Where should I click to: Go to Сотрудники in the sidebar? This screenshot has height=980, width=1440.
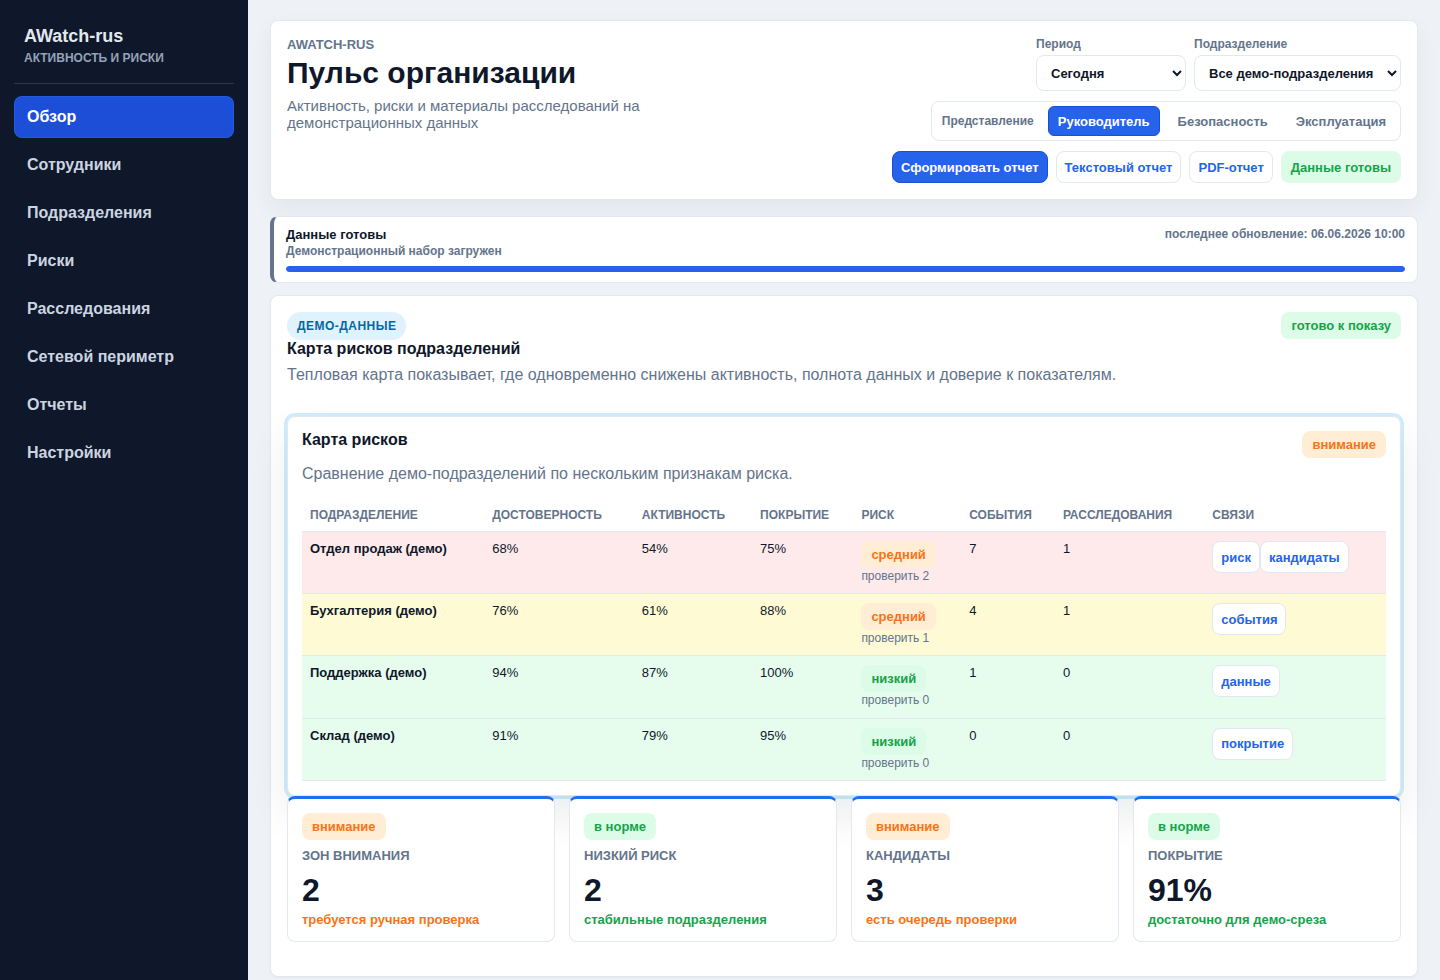(124, 165)
